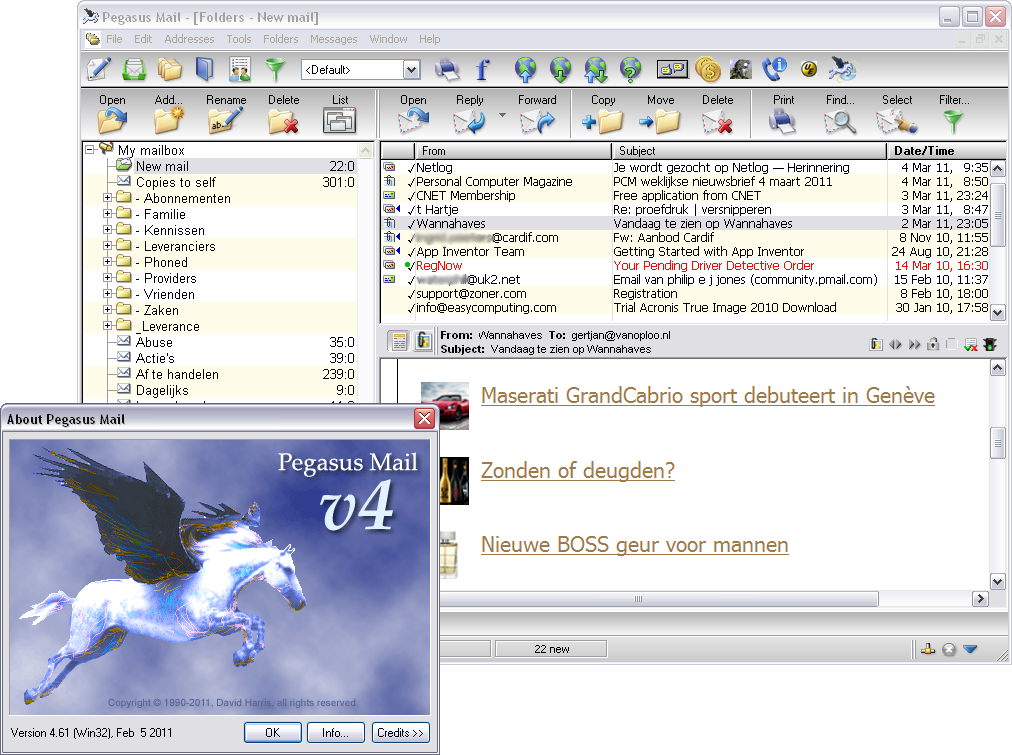Click the Find magnifier icon
1012x755 pixels.
840,121
